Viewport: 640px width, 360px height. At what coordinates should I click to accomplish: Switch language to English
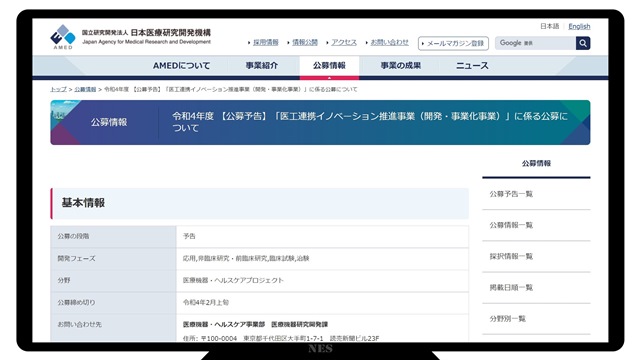tap(579, 26)
